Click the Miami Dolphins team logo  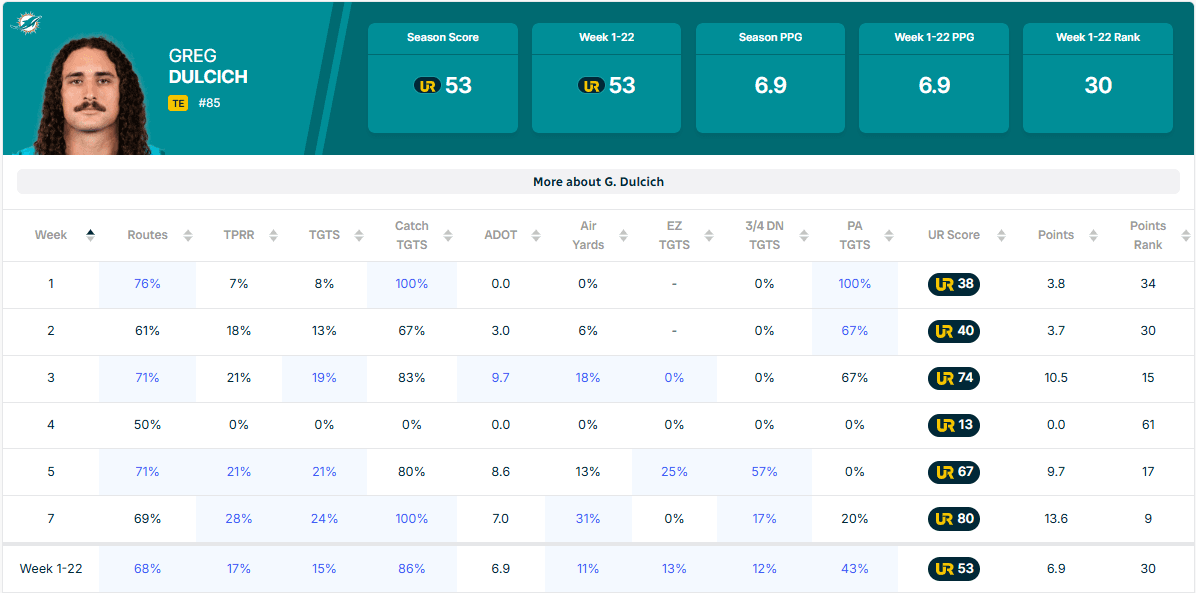coord(26,23)
